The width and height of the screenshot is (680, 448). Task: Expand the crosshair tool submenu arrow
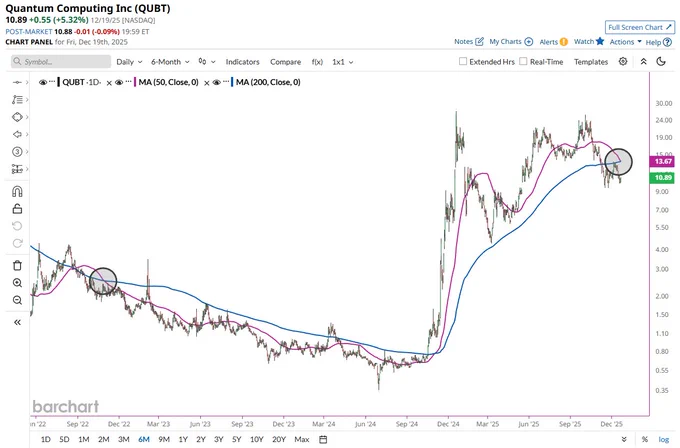27,82
